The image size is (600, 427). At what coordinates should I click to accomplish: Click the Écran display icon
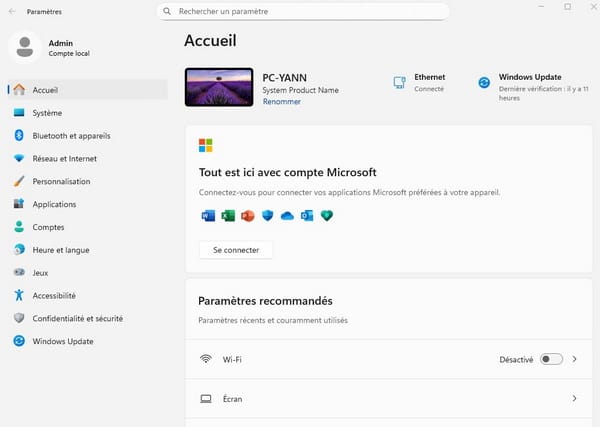point(206,399)
